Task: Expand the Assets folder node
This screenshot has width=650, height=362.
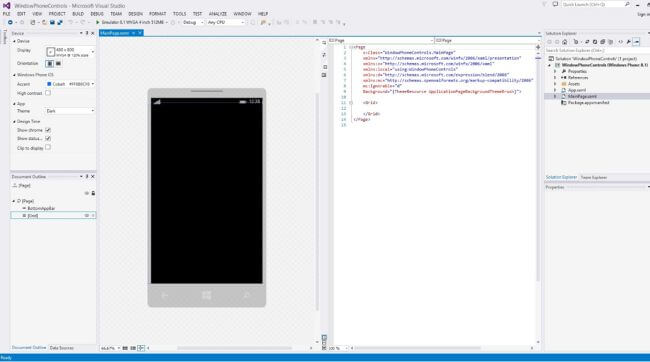Action: [x=555, y=84]
